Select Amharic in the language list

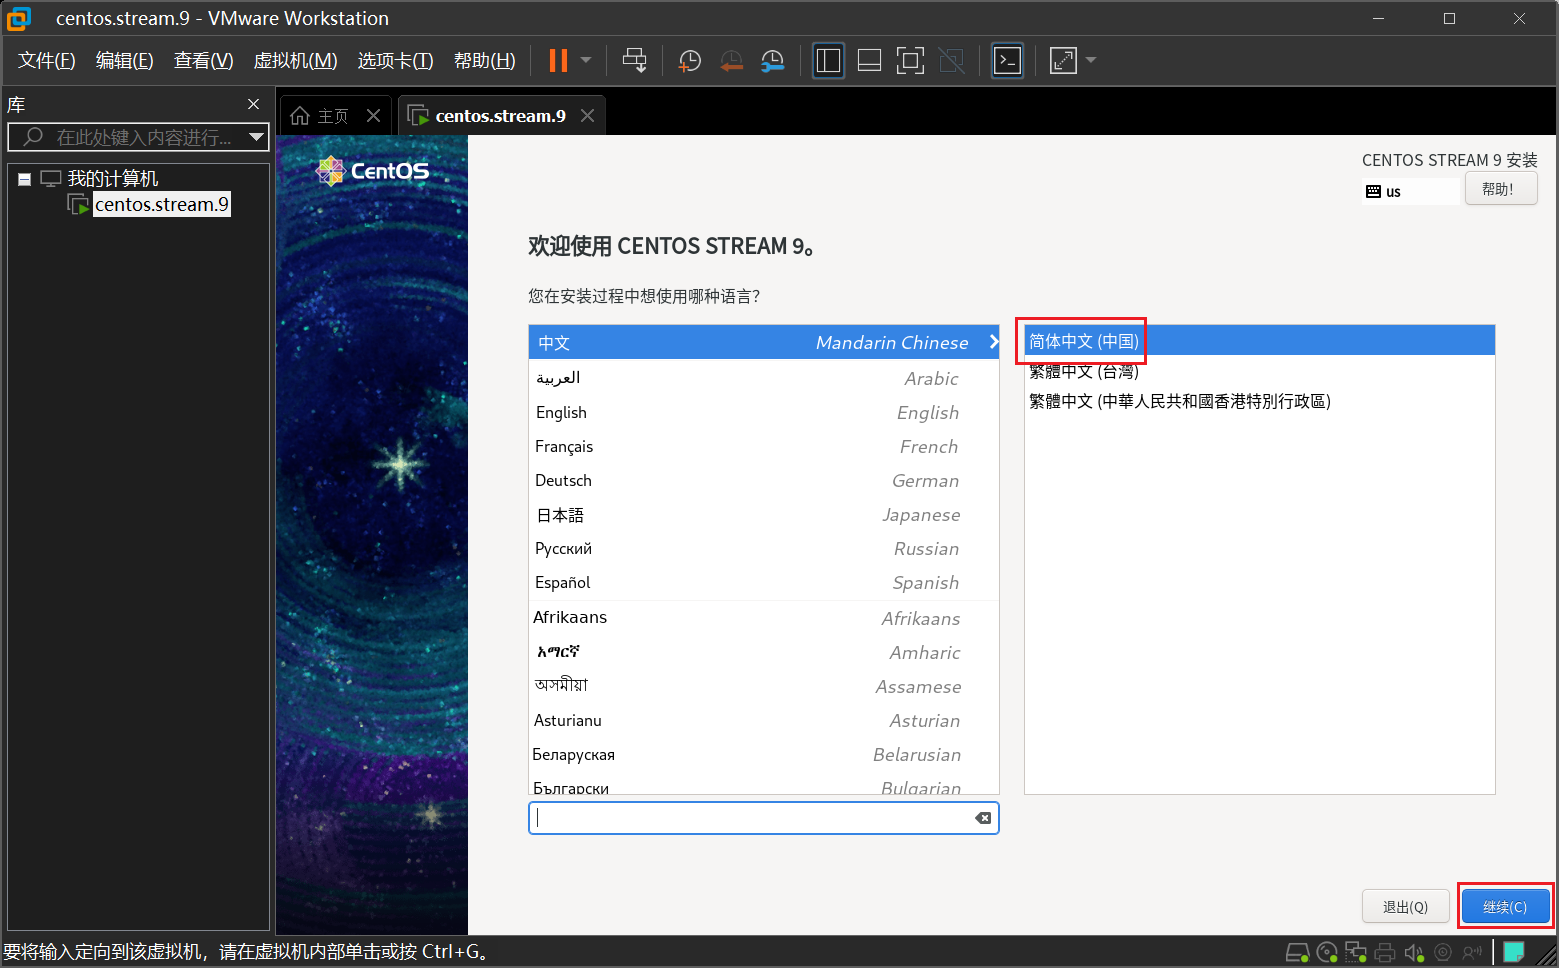click(764, 652)
